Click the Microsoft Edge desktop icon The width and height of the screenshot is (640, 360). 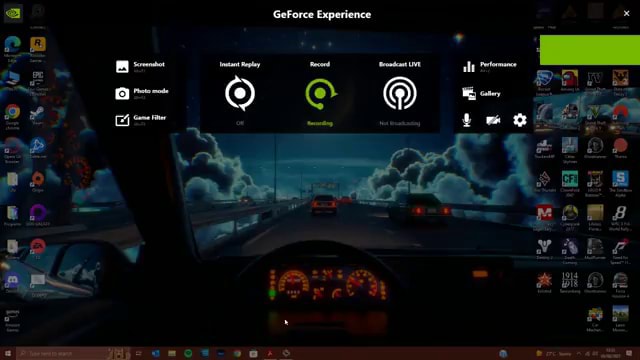pyautogui.click(x=13, y=49)
